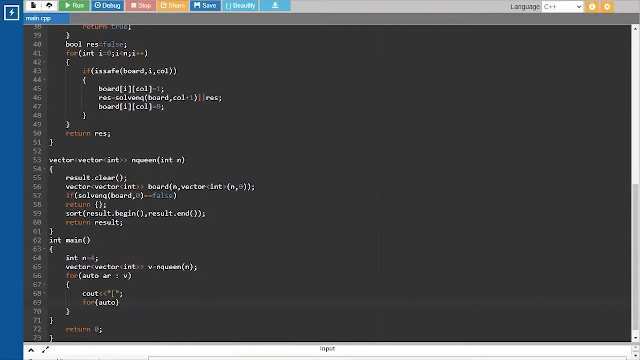
Task: Click the editor scrollbar up arrow
Action: pyautogui.click(x=635, y=29)
